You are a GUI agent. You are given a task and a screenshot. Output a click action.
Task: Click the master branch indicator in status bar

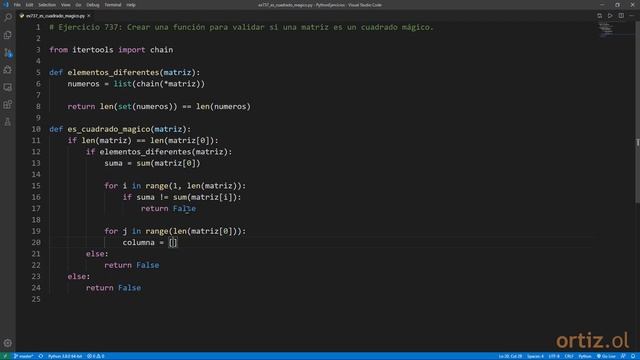click(x=23, y=356)
